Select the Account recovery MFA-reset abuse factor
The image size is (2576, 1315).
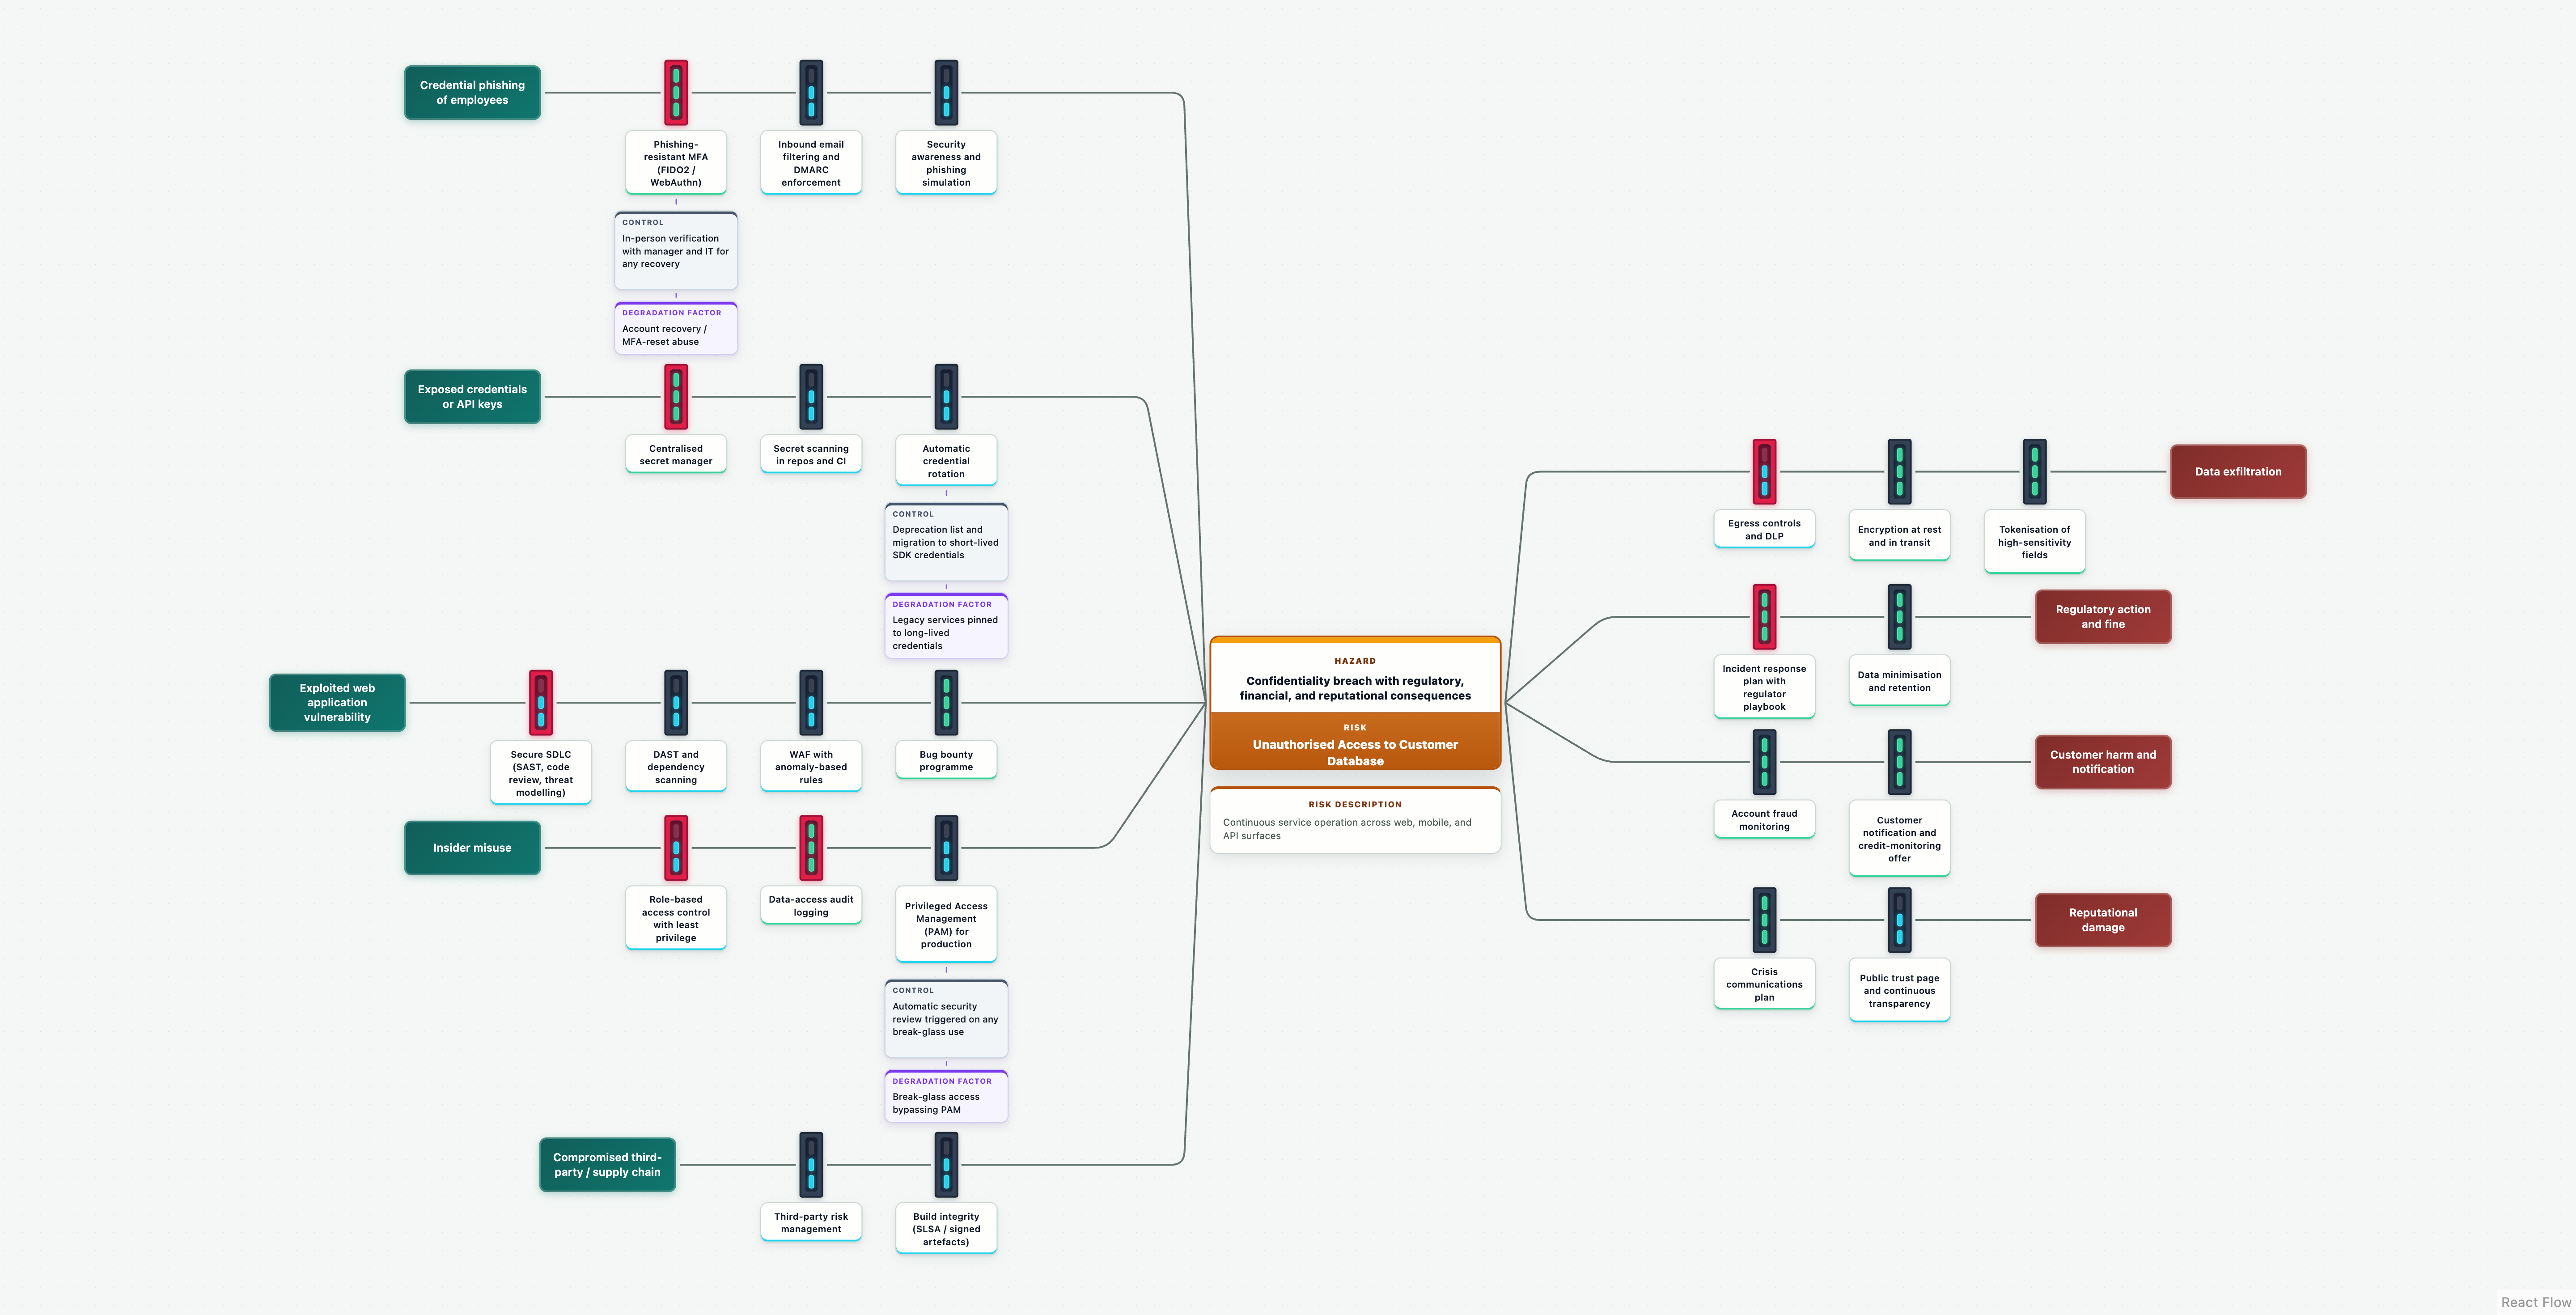click(676, 328)
